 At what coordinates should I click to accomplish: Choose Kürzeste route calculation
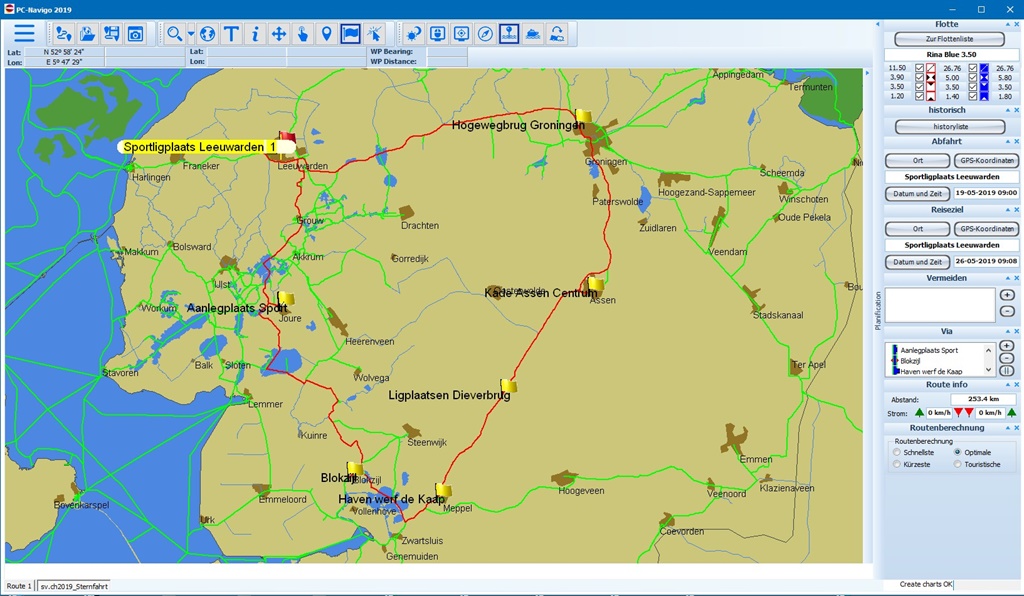pos(897,464)
